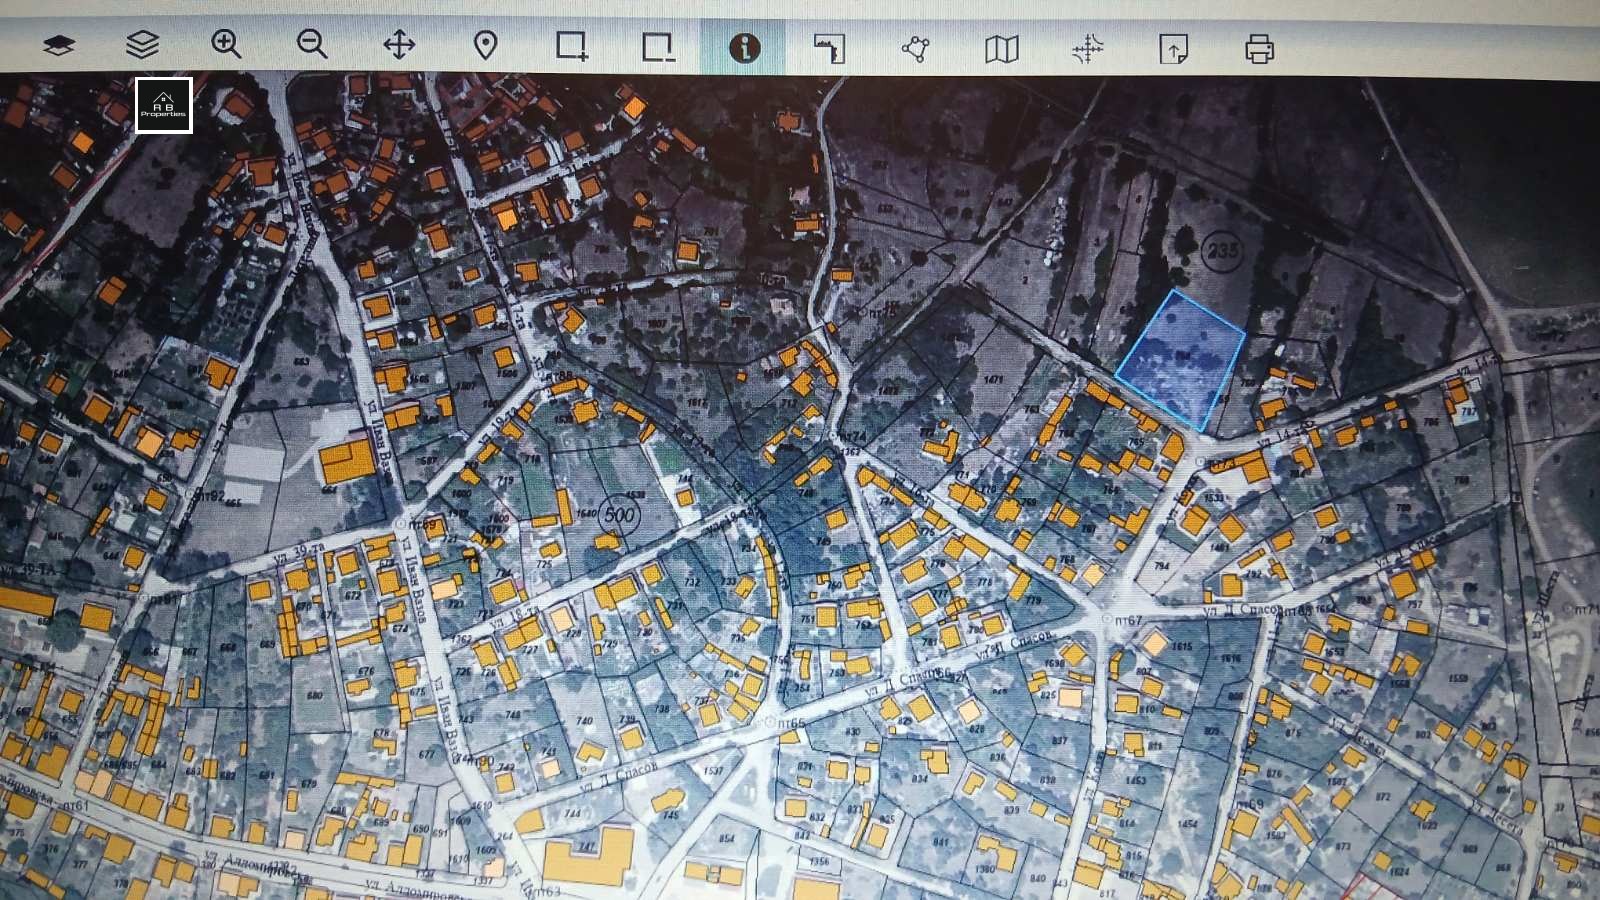Toggle the active info (i) tool
Viewport: 1600px width, 900px height.
[744, 47]
